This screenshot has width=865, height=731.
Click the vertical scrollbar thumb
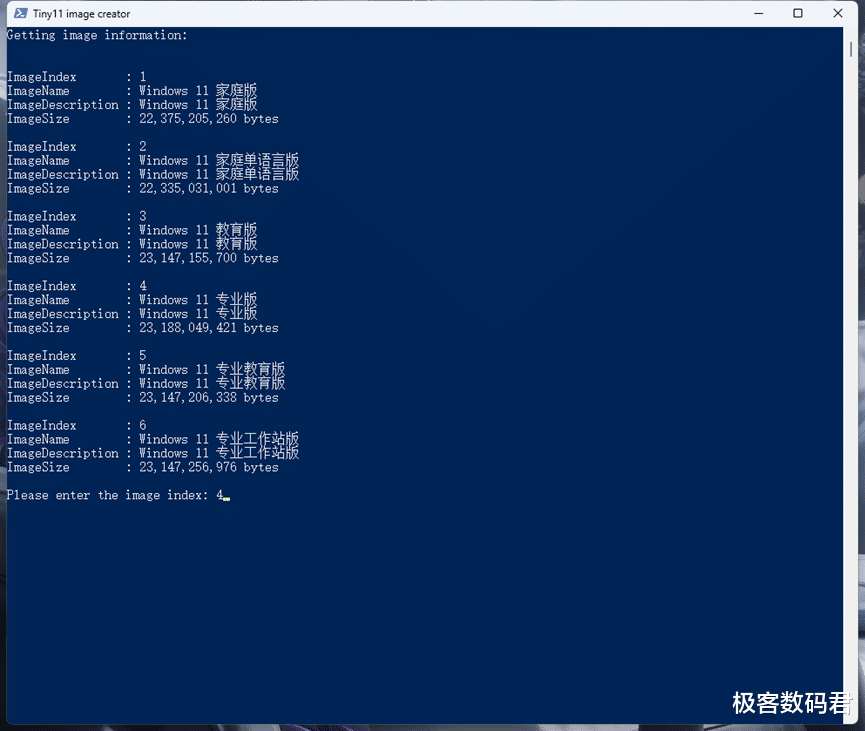pyautogui.click(x=851, y=49)
